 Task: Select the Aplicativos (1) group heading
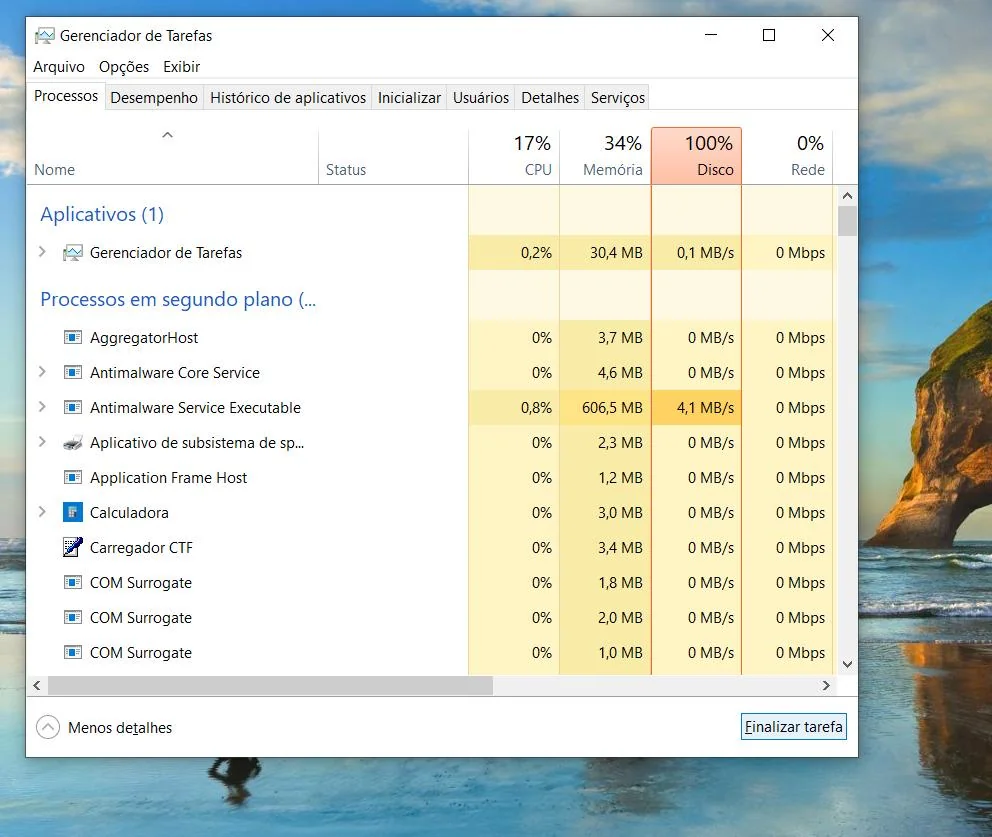tap(102, 214)
